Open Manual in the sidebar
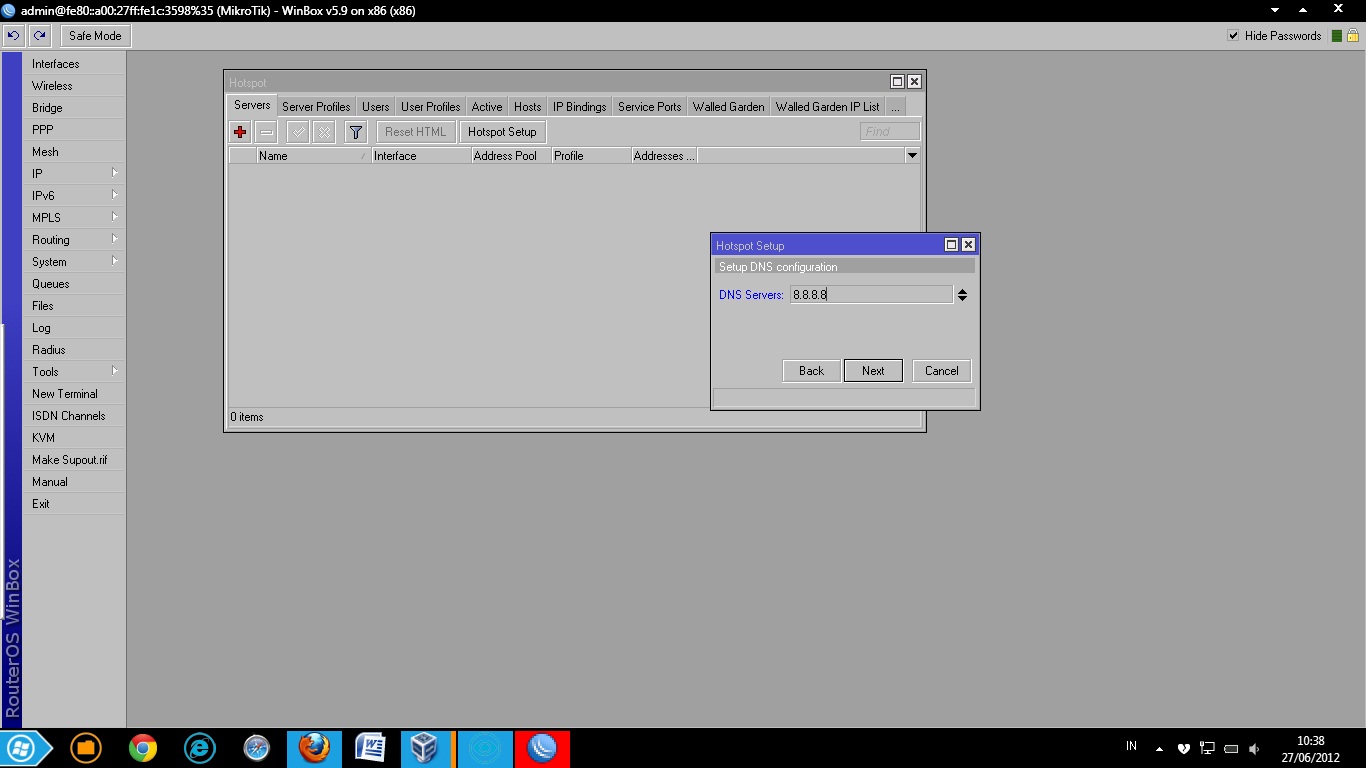 [x=75, y=482]
